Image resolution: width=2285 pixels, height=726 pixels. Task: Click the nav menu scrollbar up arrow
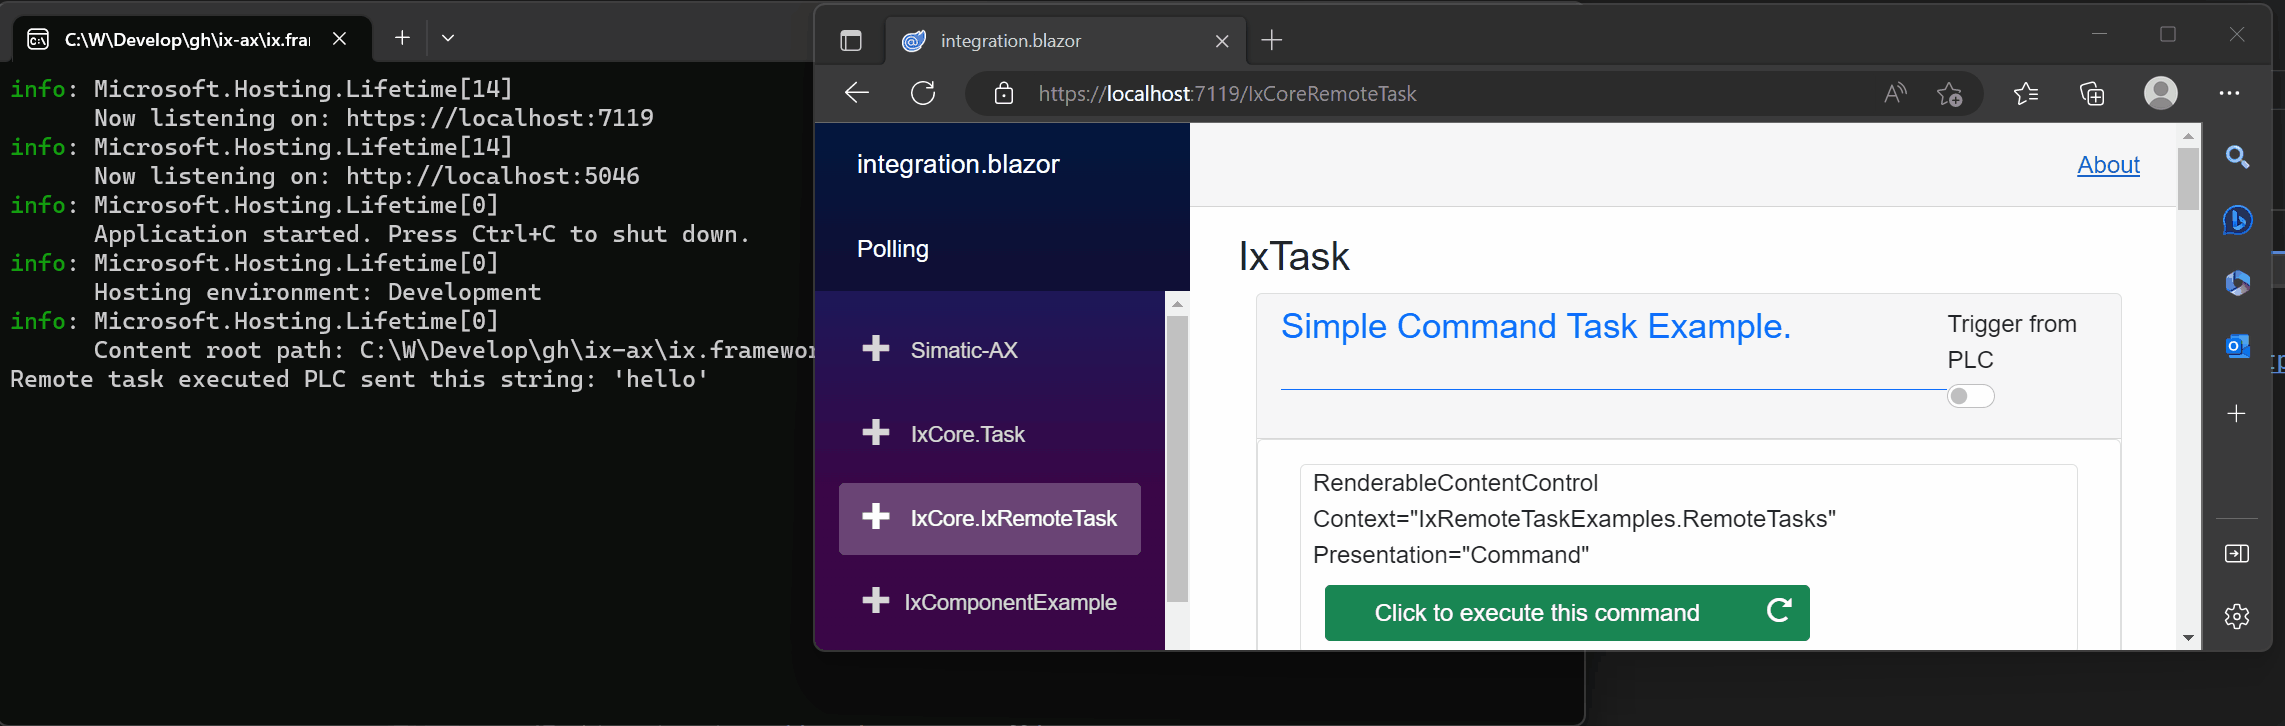tap(1177, 304)
